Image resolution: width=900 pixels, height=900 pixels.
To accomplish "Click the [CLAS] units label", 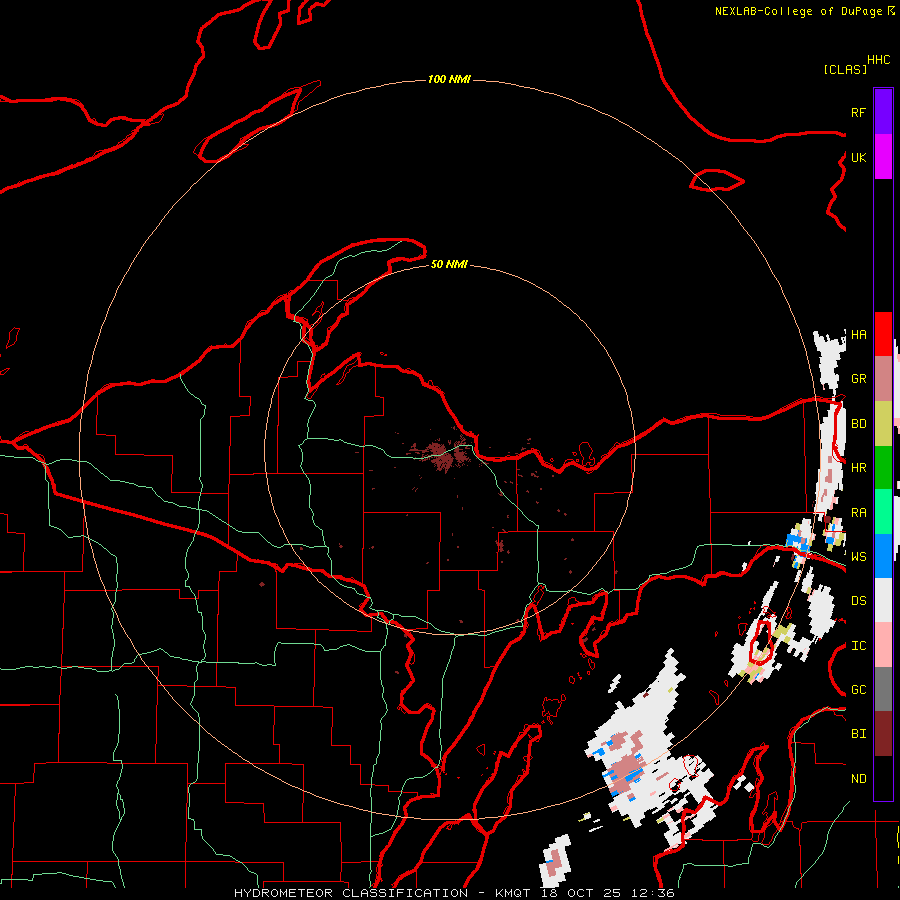I will [845, 69].
